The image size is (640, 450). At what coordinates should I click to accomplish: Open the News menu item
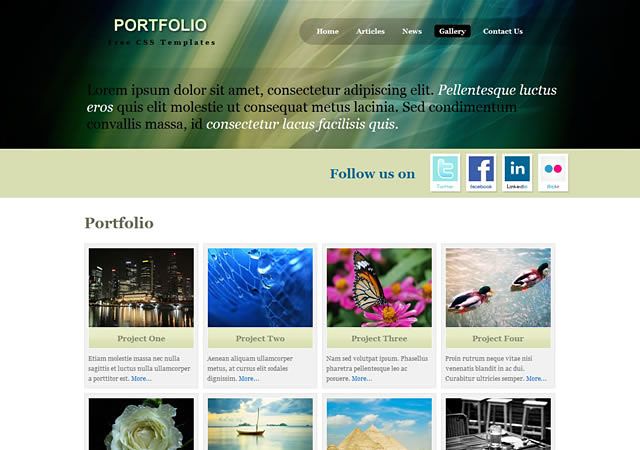(412, 31)
